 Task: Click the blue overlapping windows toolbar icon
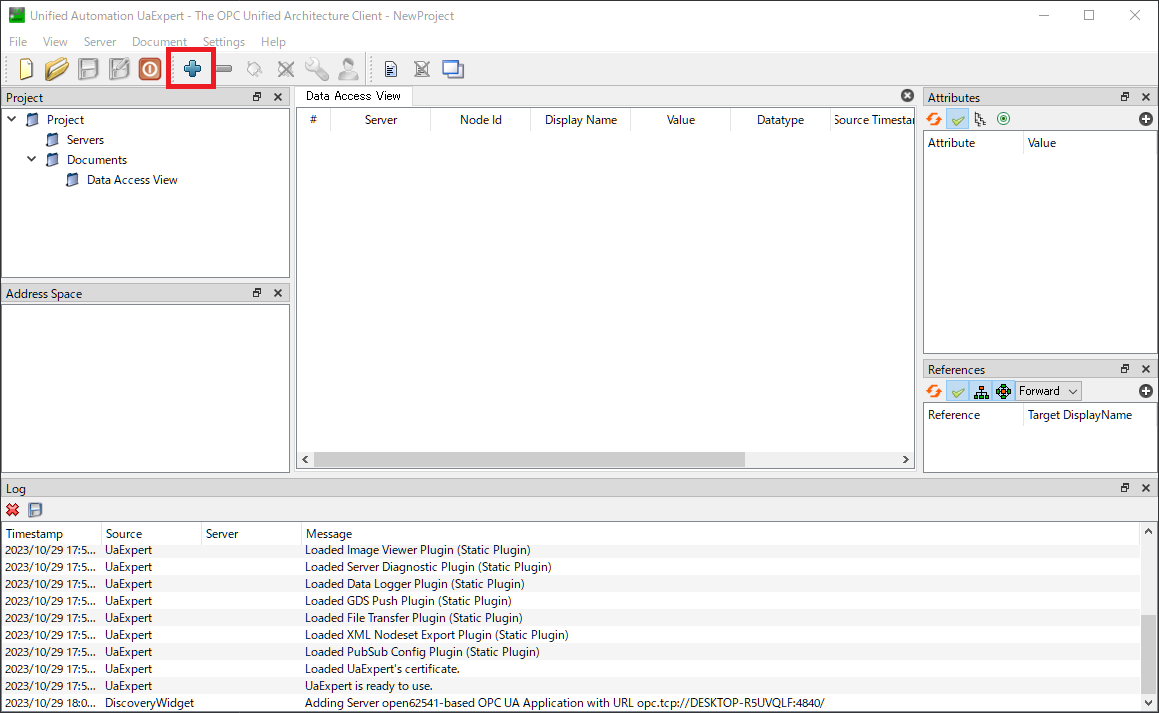(453, 69)
